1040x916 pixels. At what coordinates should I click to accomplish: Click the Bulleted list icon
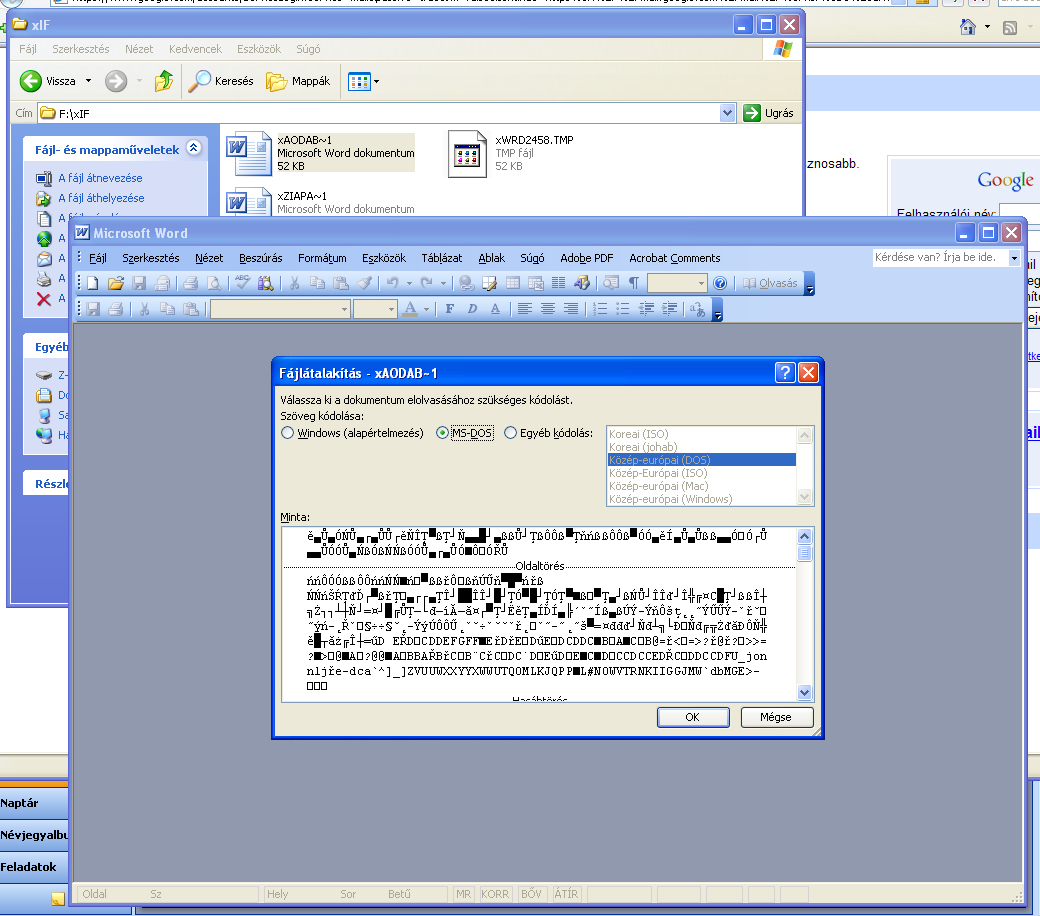tap(623, 308)
